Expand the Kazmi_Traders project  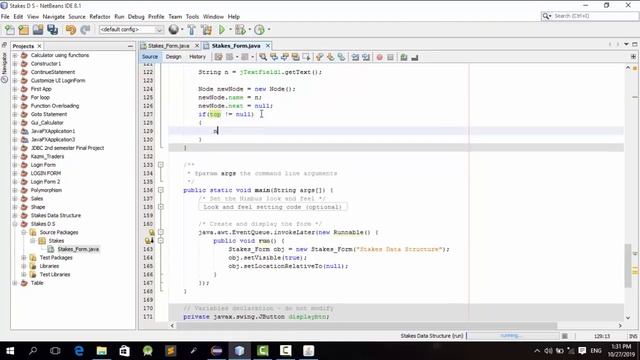coord(15,156)
